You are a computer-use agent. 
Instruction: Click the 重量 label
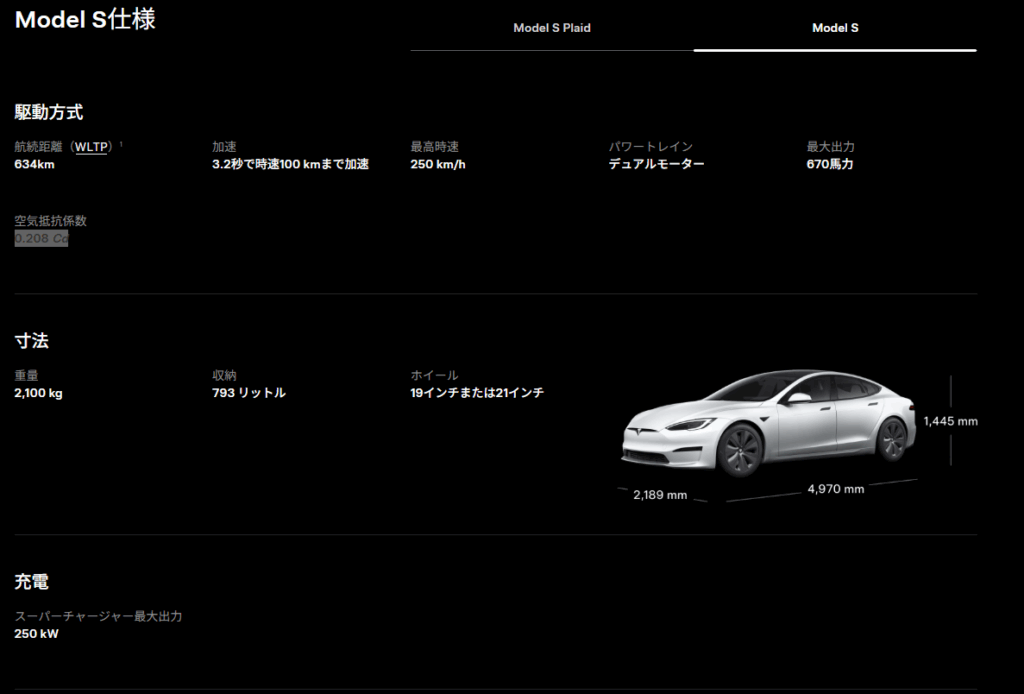click(26, 375)
